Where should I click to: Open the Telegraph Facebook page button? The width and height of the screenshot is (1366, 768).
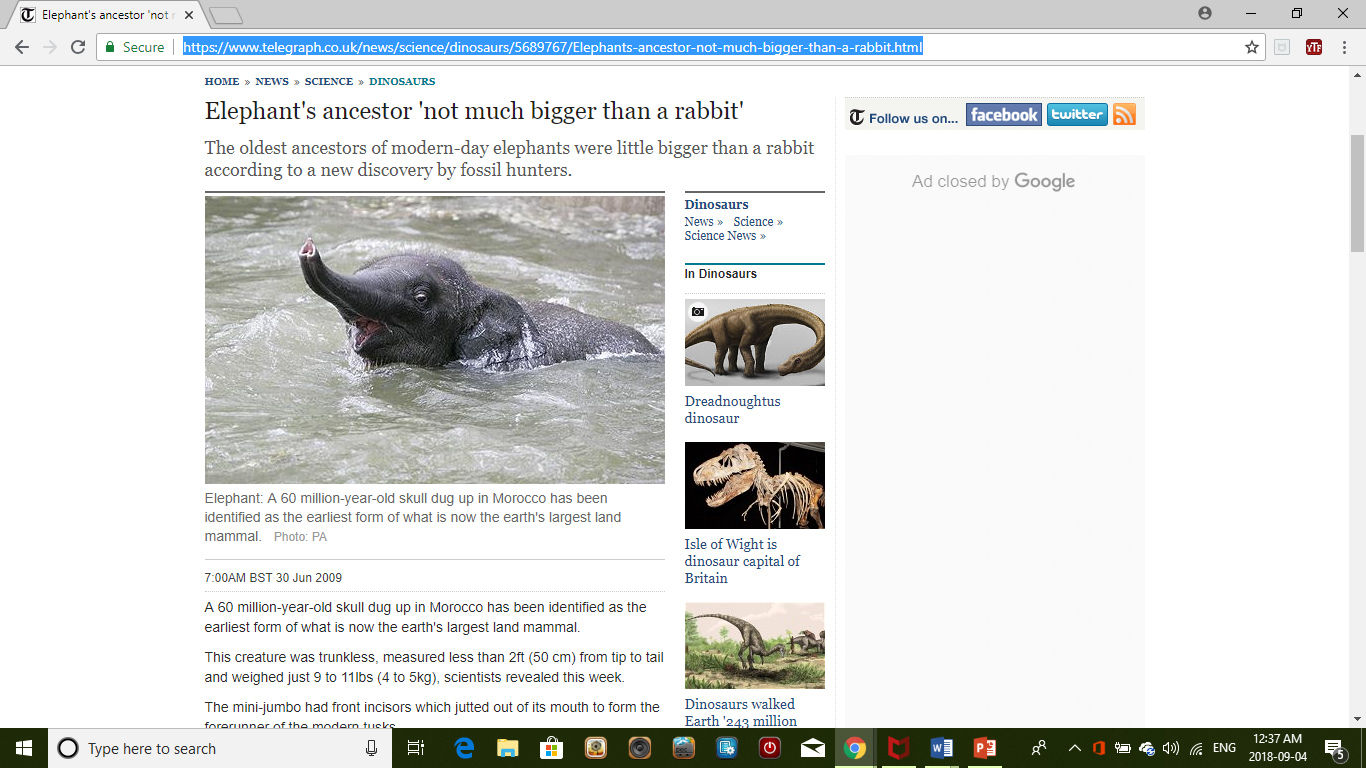[x=1003, y=115]
